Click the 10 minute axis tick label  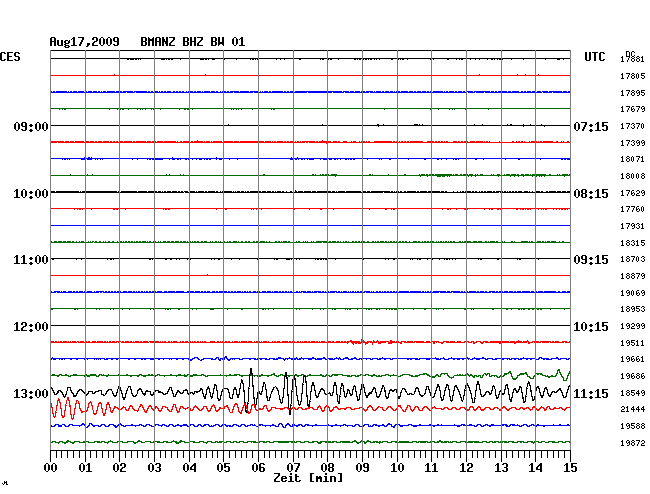397,468
